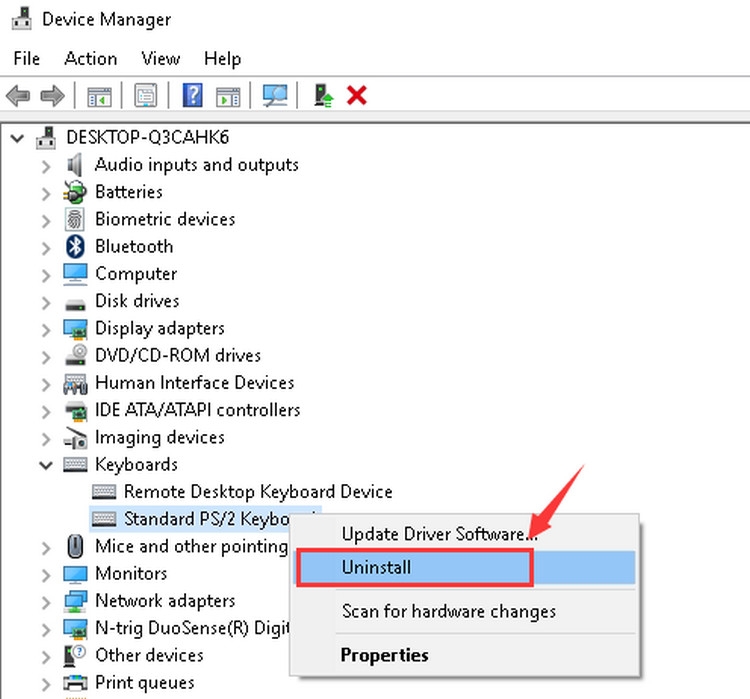750x699 pixels.
Task: Open the View menu
Action: [161, 58]
